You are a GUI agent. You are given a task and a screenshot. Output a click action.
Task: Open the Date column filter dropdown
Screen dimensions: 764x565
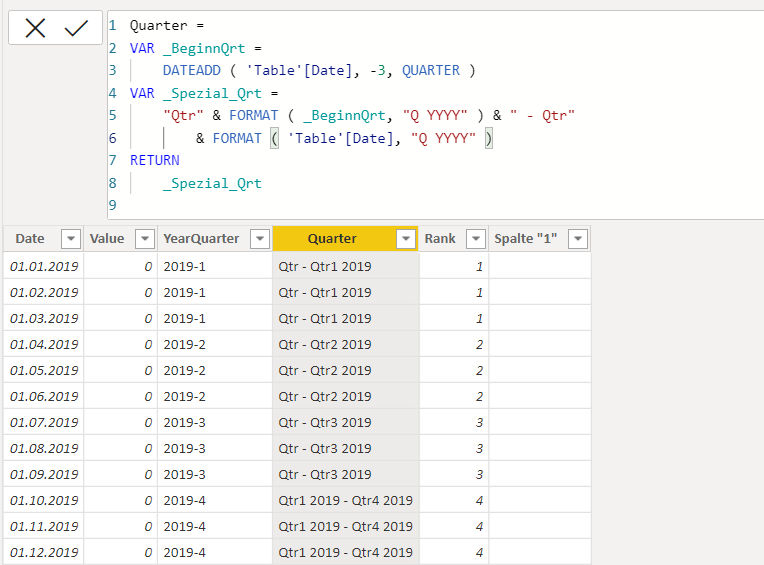click(x=71, y=239)
